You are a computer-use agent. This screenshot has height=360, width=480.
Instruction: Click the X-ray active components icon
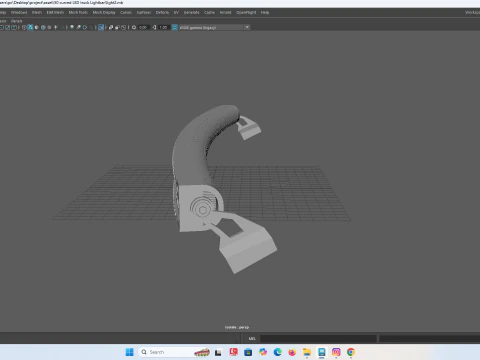(x=117, y=27)
